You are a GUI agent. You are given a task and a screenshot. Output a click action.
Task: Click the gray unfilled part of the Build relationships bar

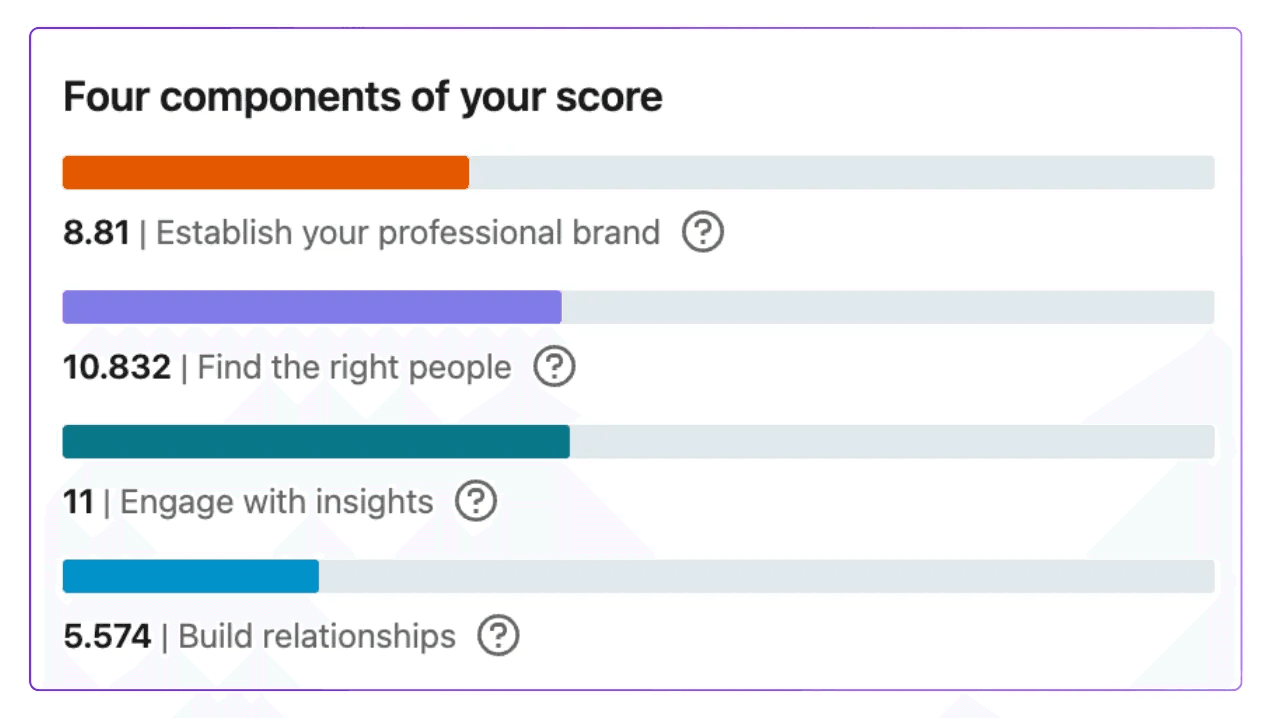coord(767,576)
